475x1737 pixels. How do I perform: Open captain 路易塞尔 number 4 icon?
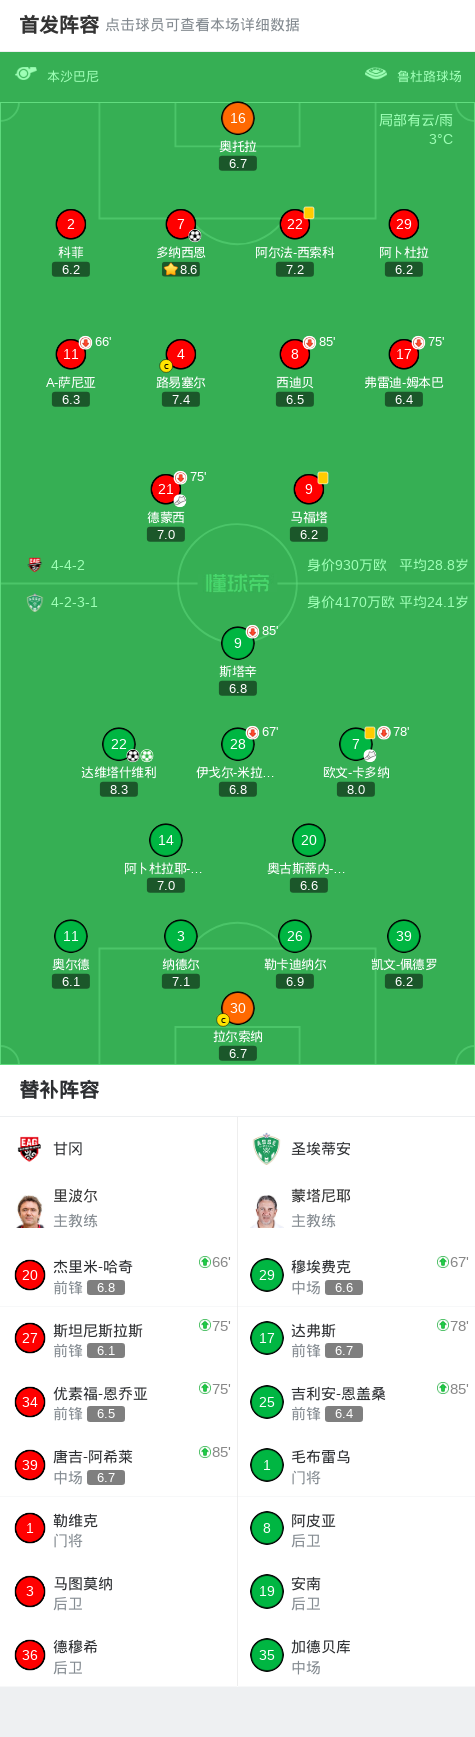pyautogui.click(x=181, y=354)
